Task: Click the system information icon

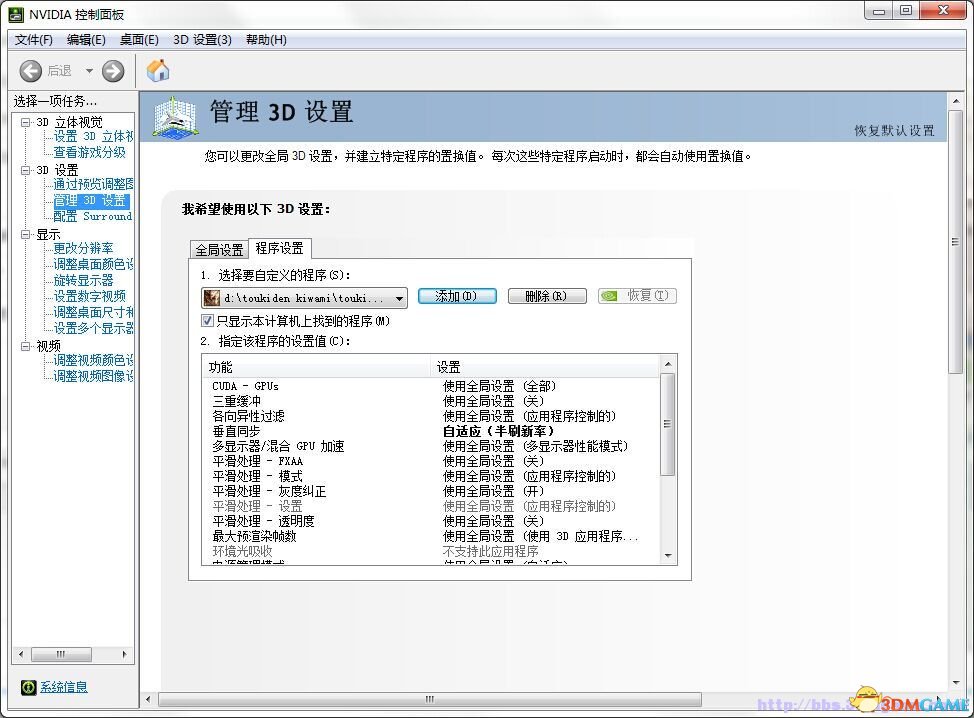Action: pos(29,687)
